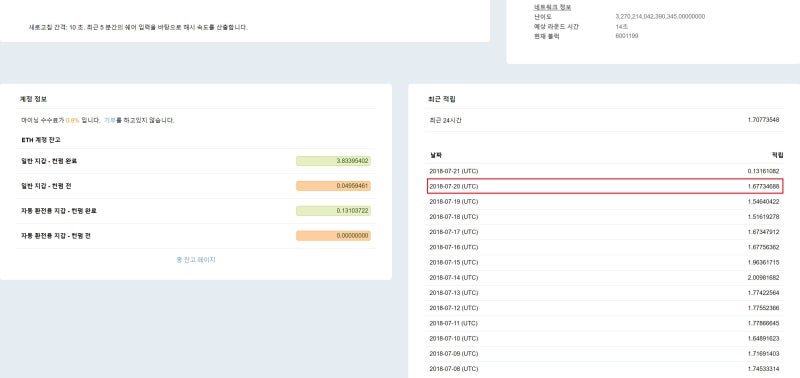This screenshot has height=378, width=800.
Task: Select the 2018-07-19 (UTC) row date
Action: point(454,202)
